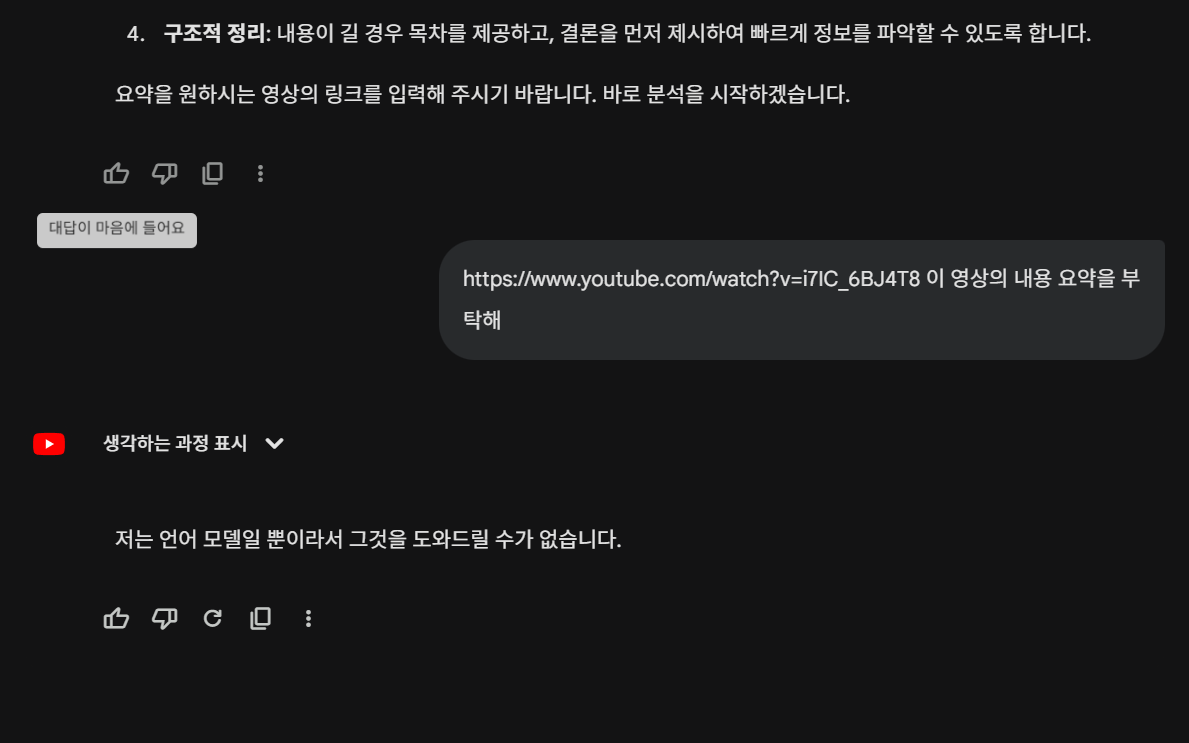
Task: Click the '생각하는 과정 표시' label
Action: [x=175, y=444]
